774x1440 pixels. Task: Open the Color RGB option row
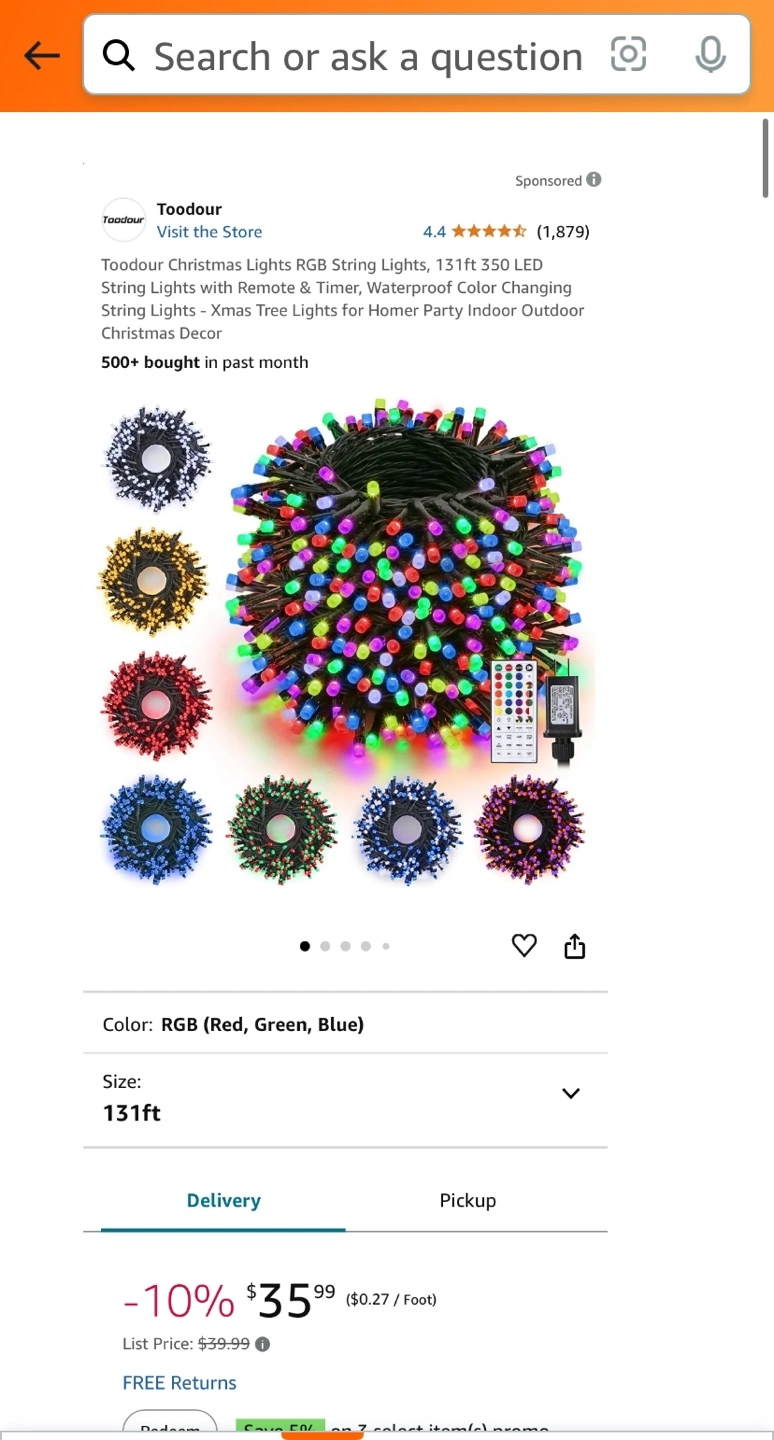pos(345,1024)
